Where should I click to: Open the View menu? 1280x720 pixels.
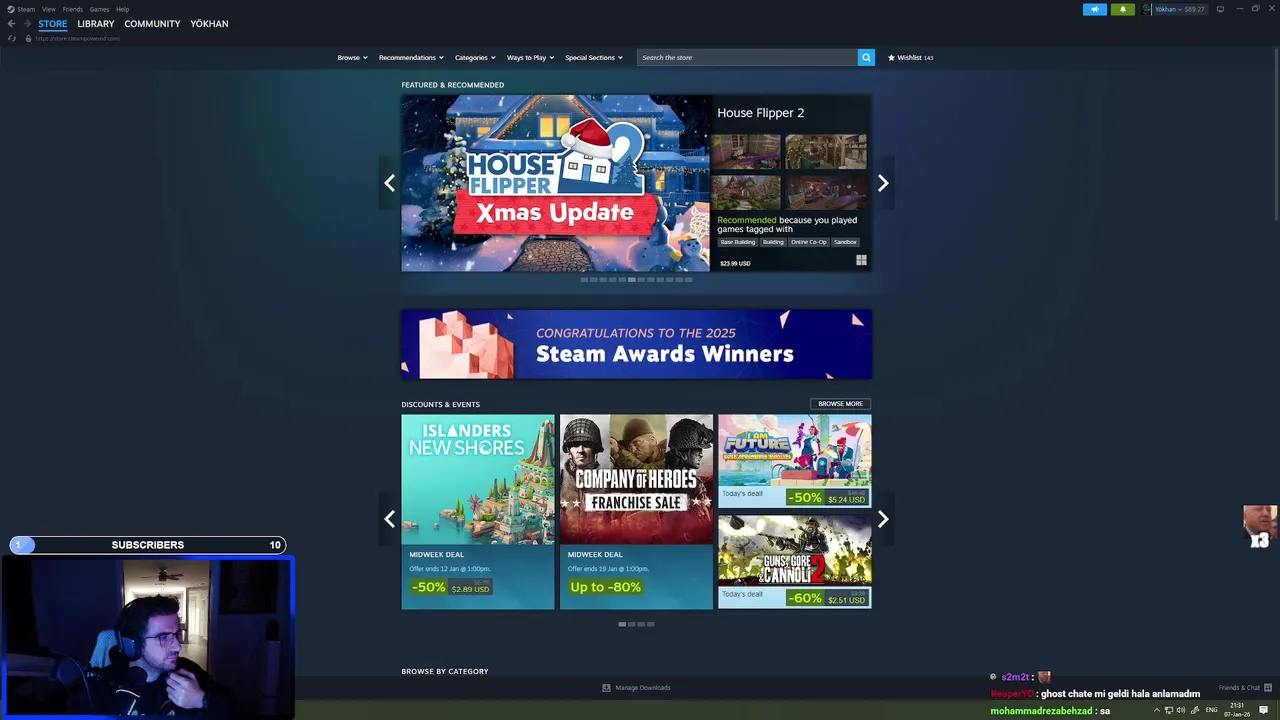click(x=48, y=9)
